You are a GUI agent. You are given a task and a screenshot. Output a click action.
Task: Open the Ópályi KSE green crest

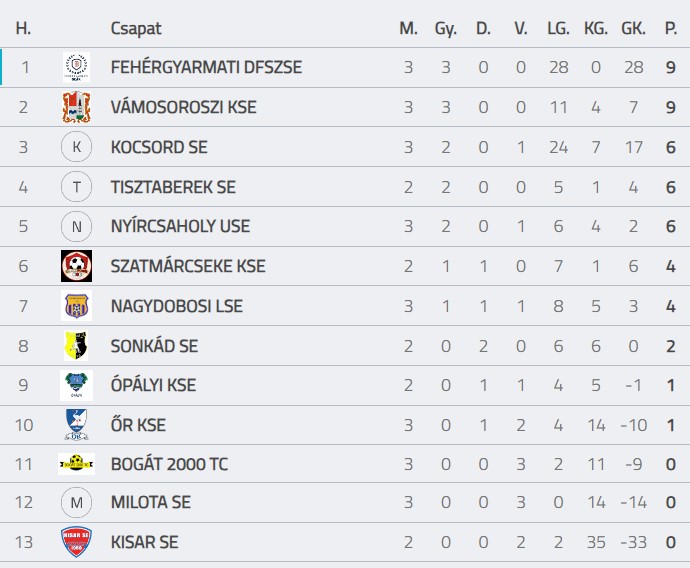click(77, 385)
